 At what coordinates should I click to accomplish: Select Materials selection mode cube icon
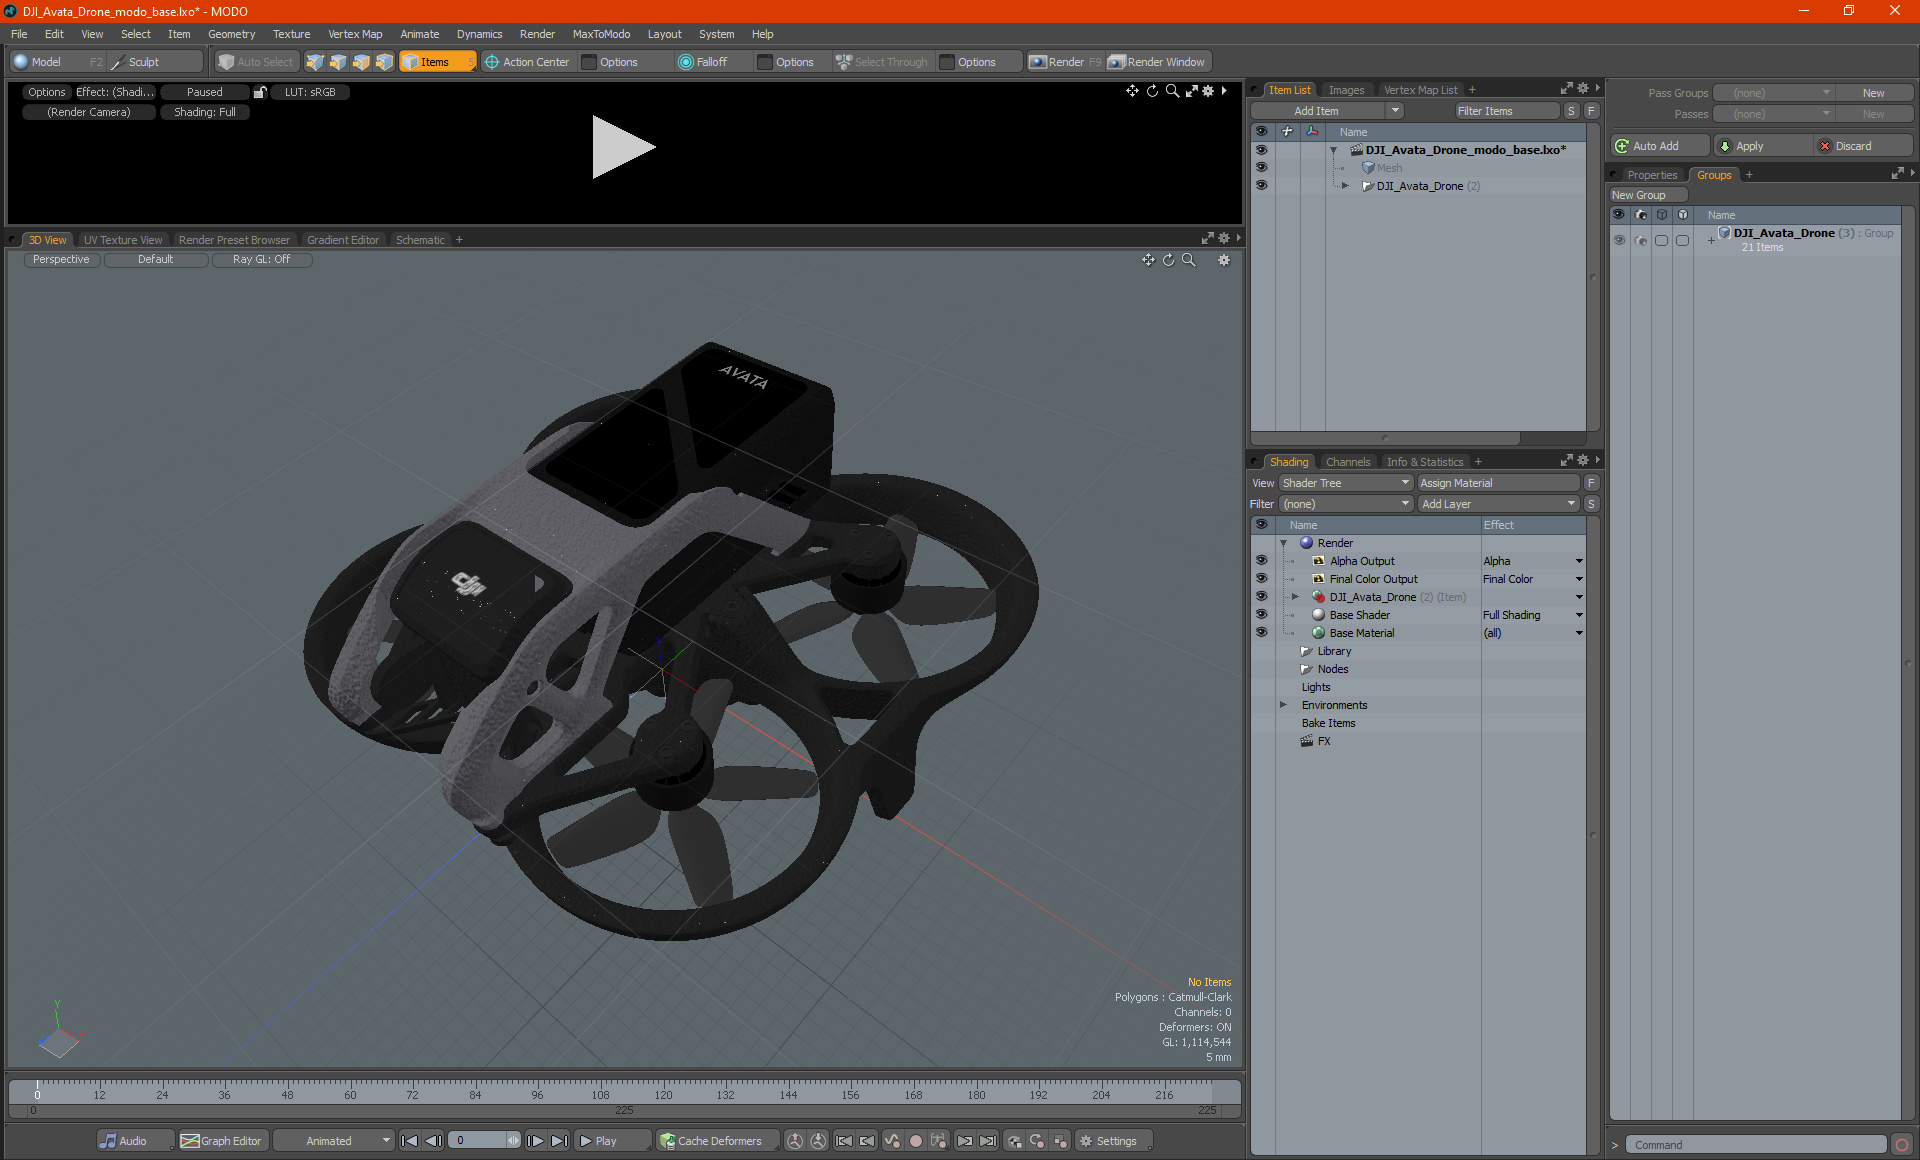384,62
